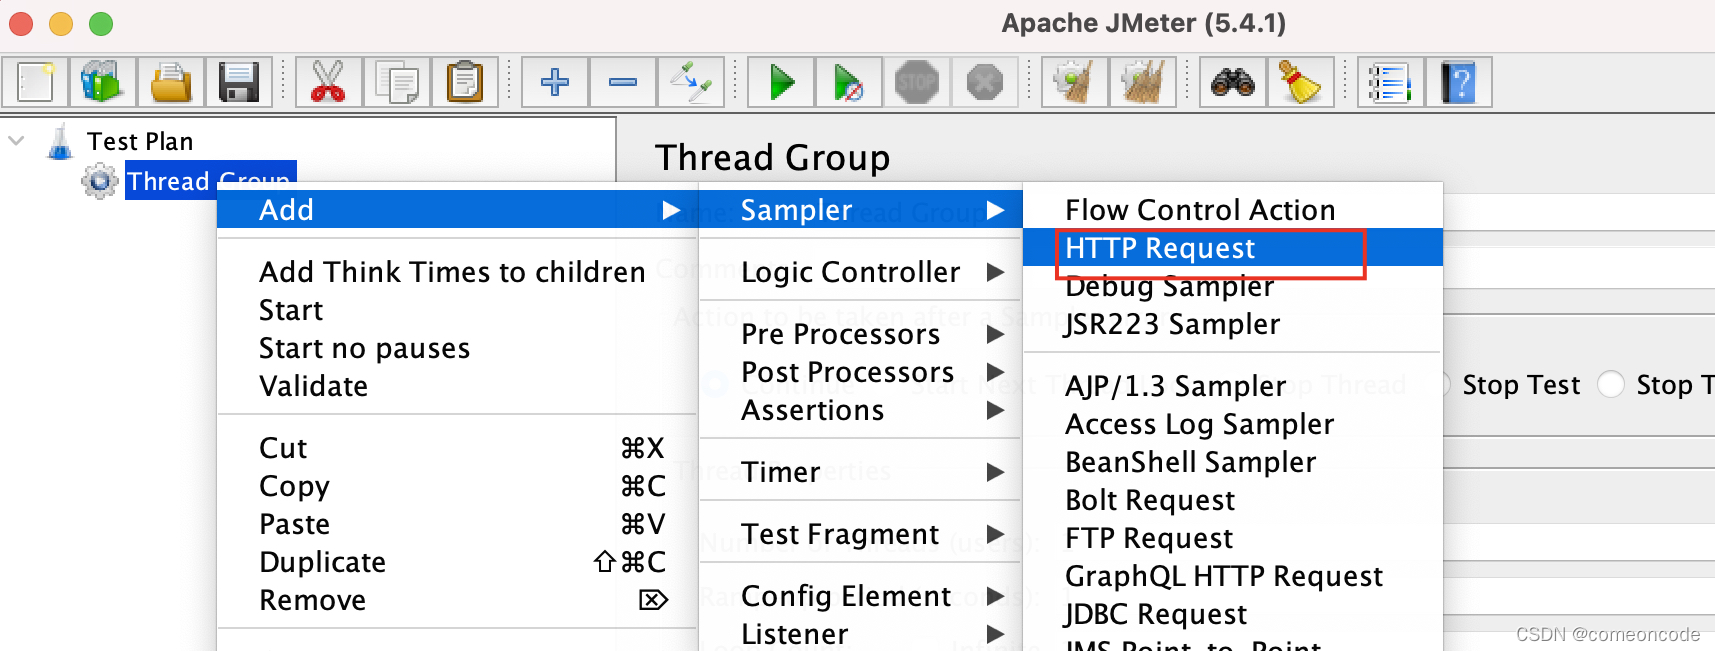The width and height of the screenshot is (1715, 651).
Task: Collapse the Test Plan tree node
Action: click(16, 141)
